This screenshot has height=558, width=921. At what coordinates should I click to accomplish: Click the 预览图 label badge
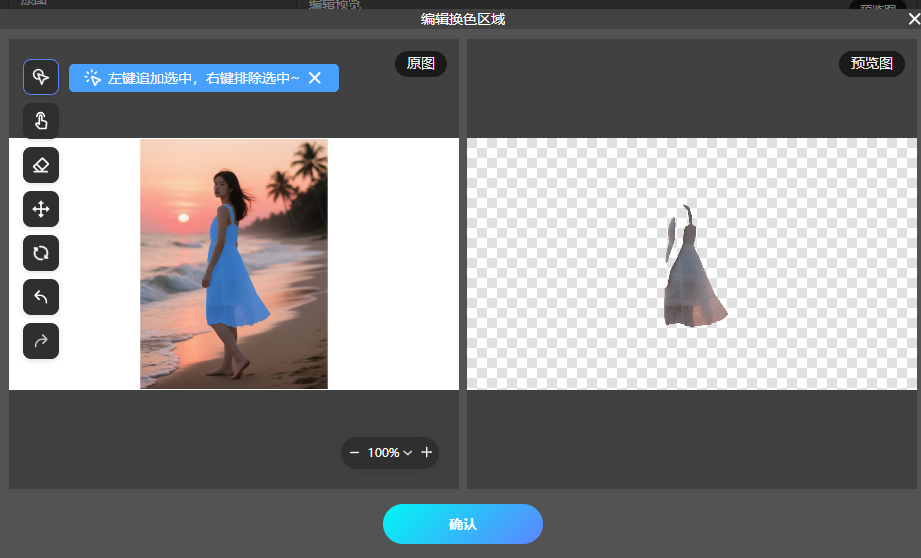[x=871, y=64]
